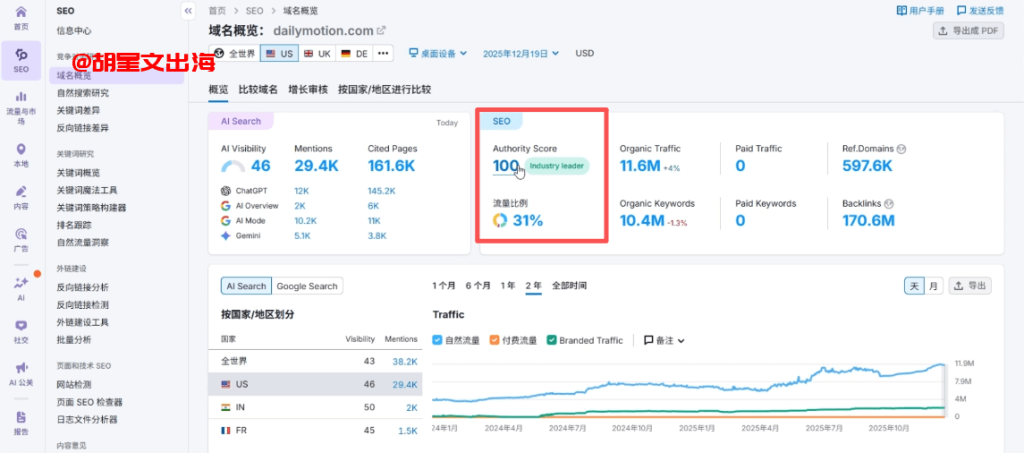The width and height of the screenshot is (1024, 453).
Task: Select the AI Search chart tab
Action: (246, 286)
